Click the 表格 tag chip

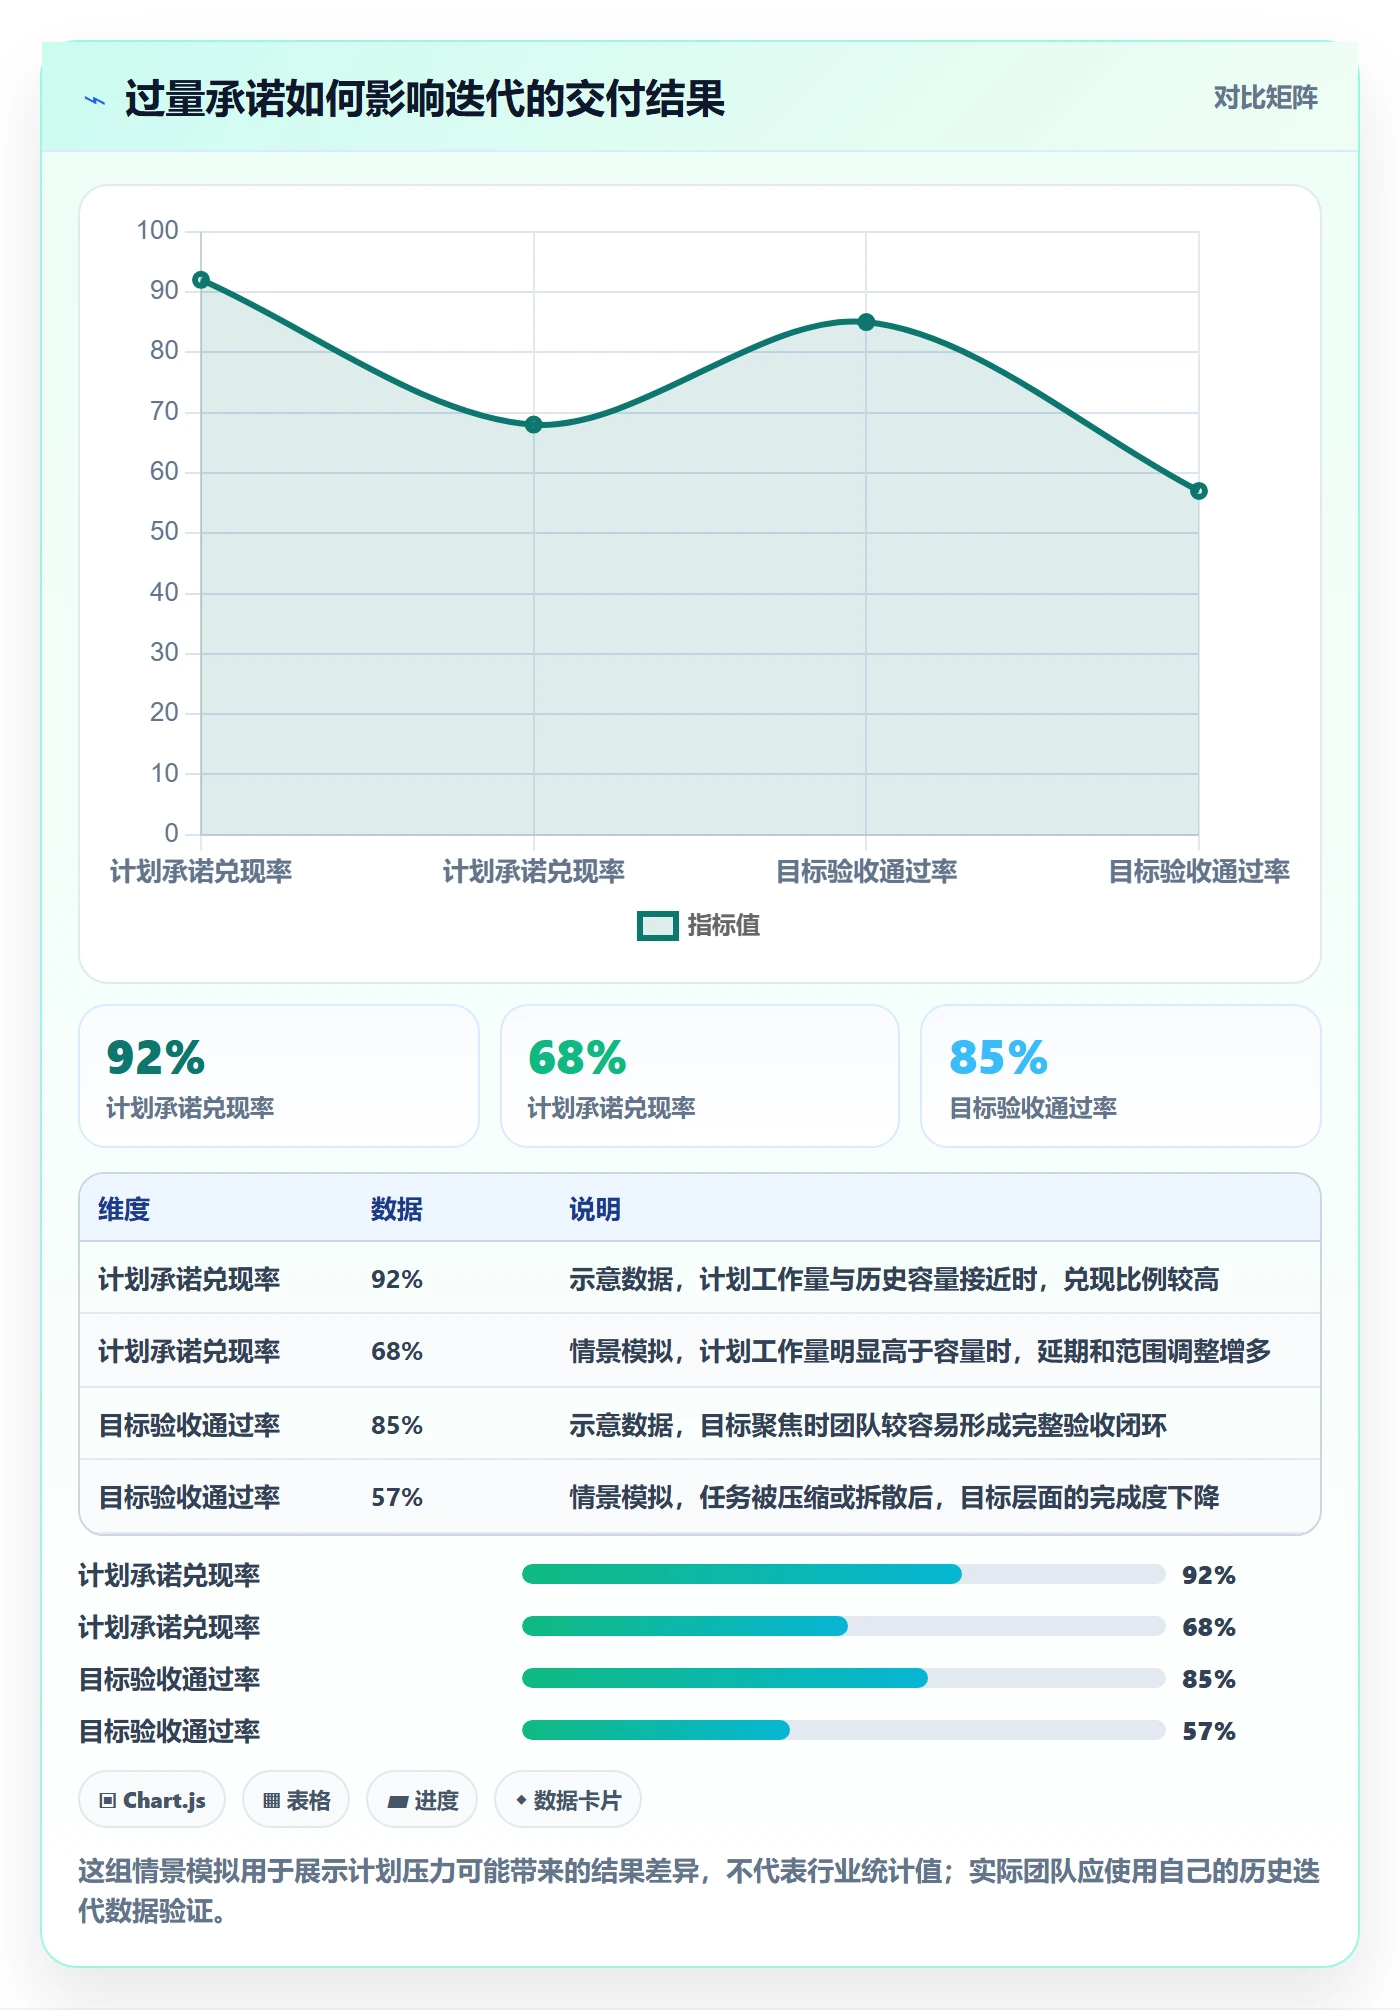point(296,1800)
